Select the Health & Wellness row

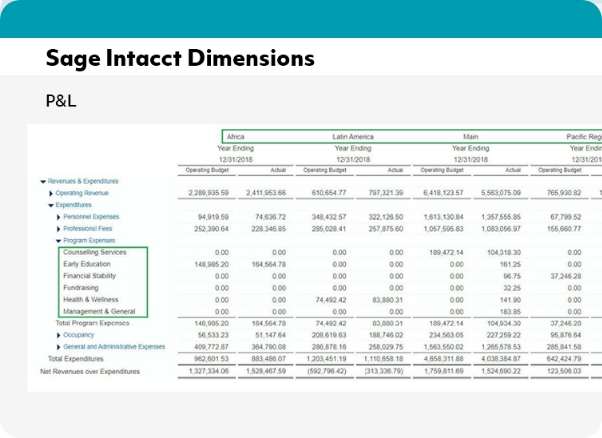(x=91, y=300)
